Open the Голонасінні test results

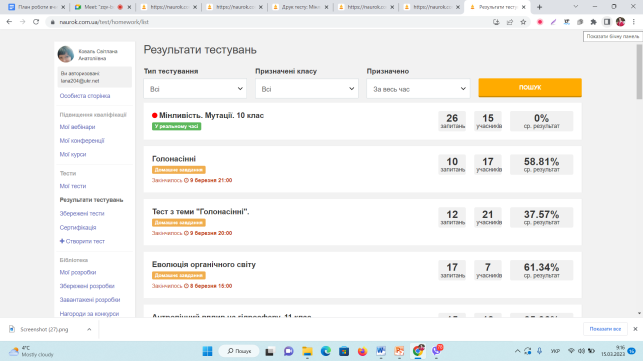point(174,159)
